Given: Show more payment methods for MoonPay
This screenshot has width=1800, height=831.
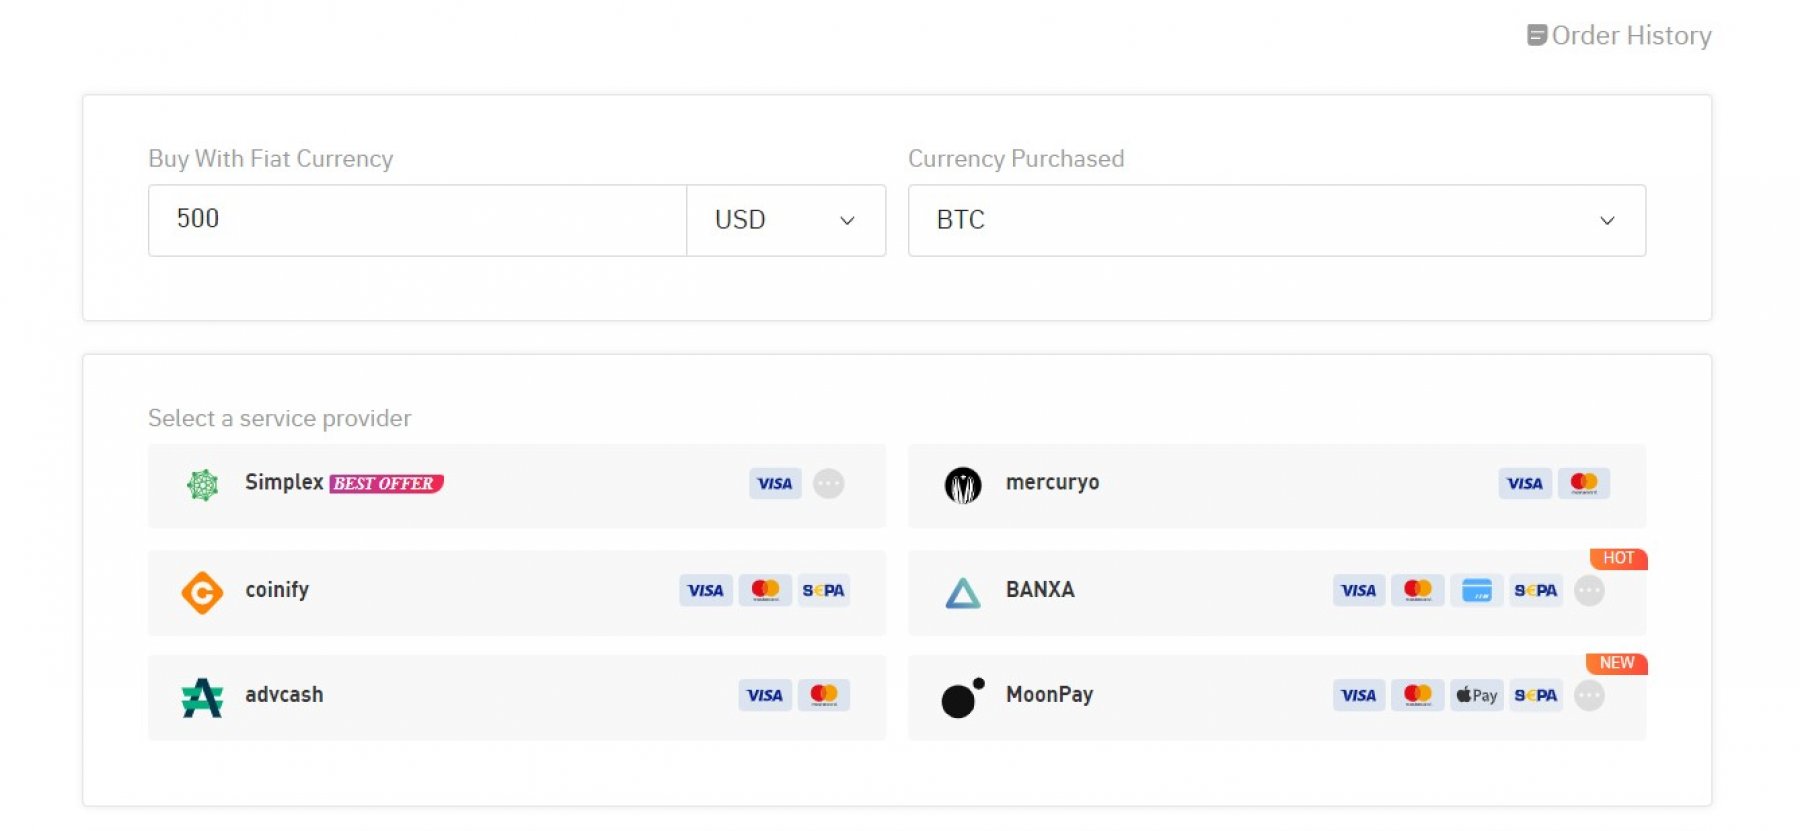Looking at the screenshot, I should (1589, 695).
